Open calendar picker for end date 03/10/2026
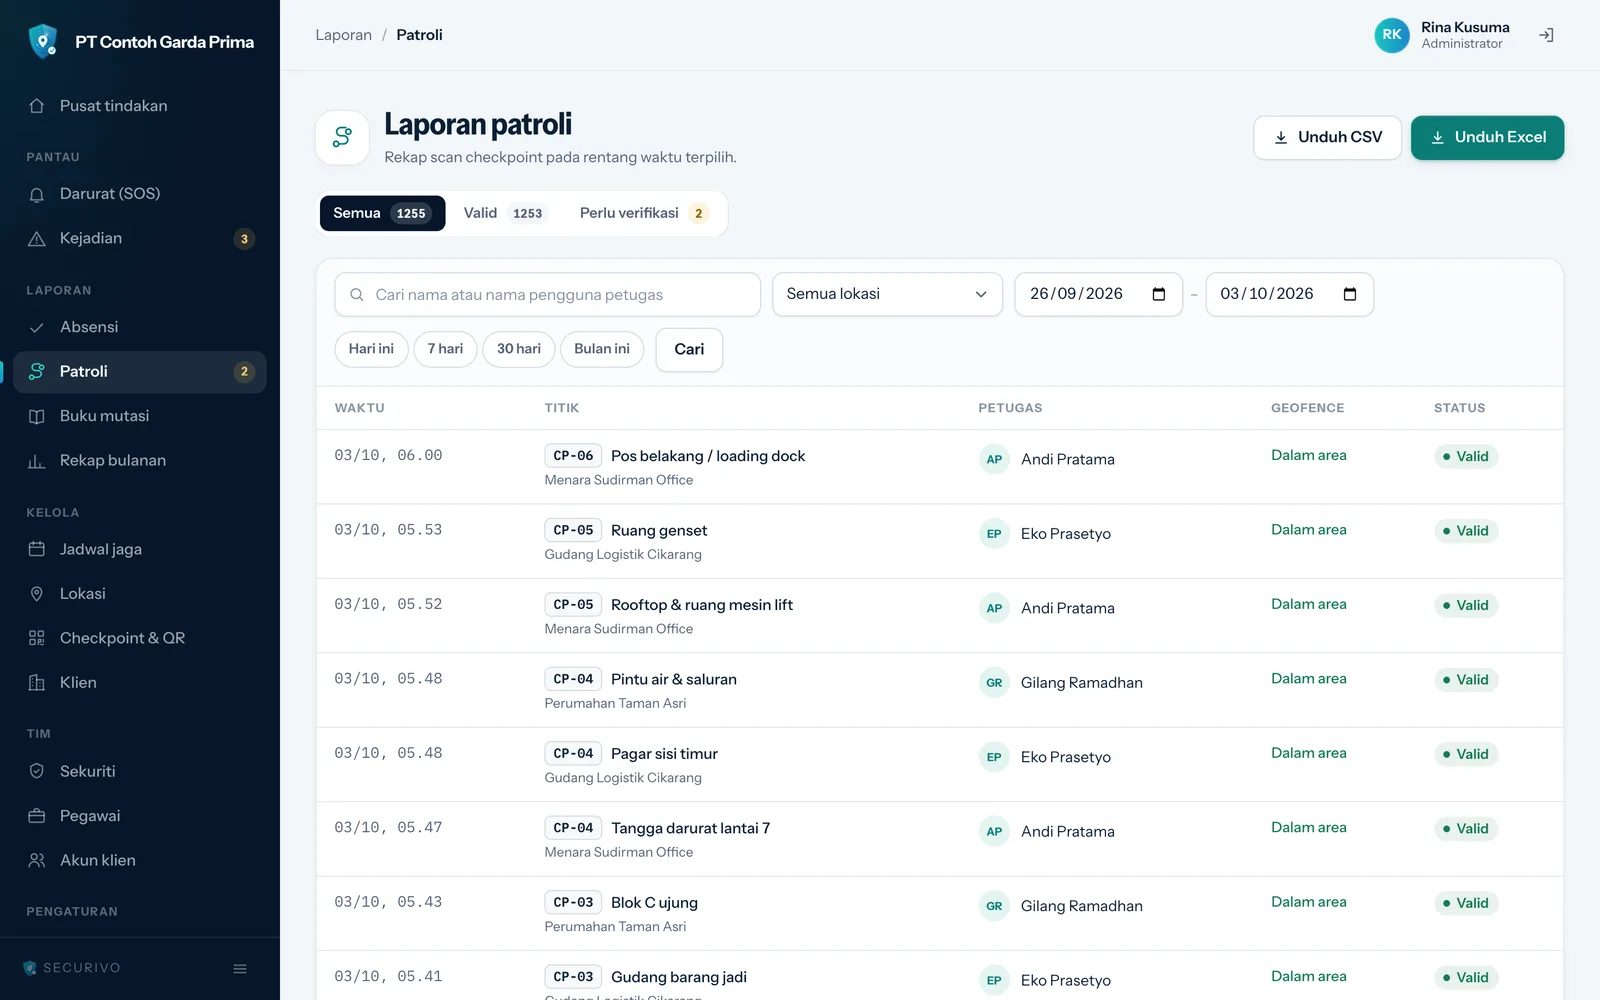 1350,294
